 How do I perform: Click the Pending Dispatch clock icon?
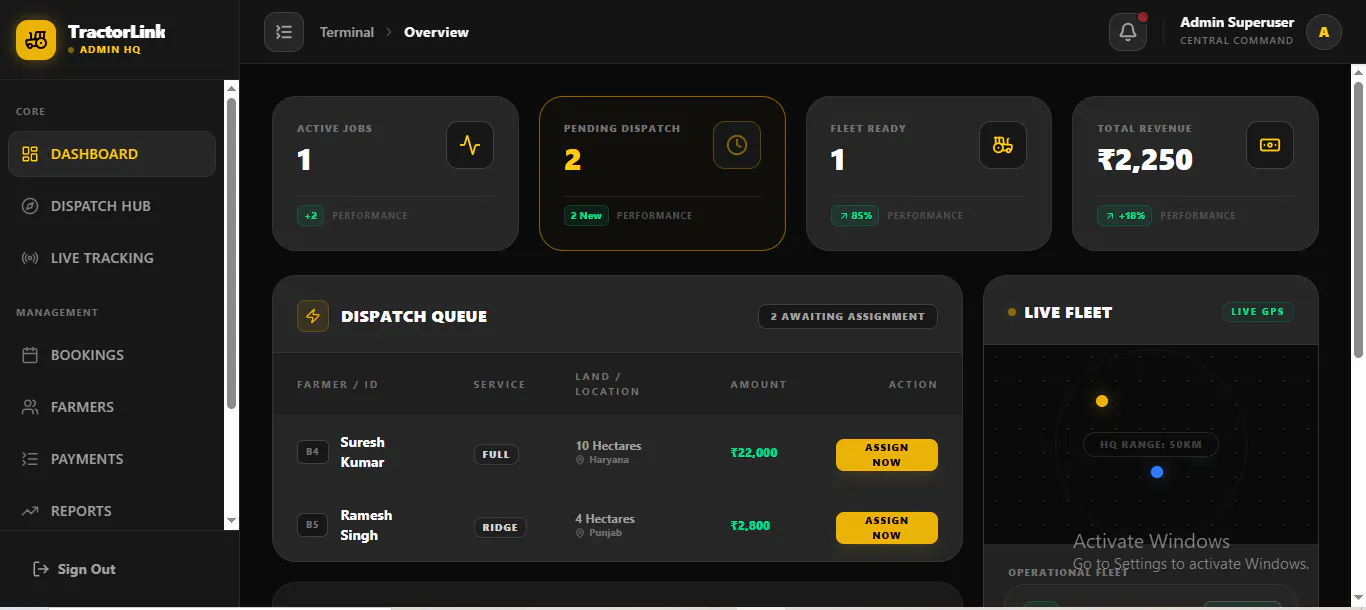tap(737, 145)
